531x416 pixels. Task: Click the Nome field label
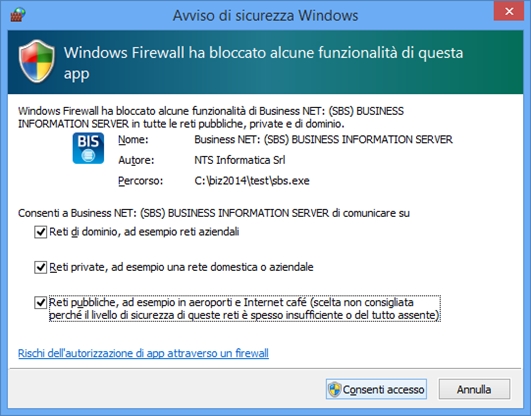click(x=133, y=140)
